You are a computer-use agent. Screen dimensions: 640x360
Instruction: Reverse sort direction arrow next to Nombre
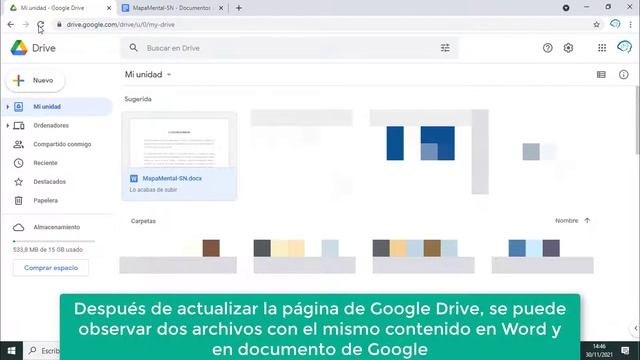pos(587,220)
